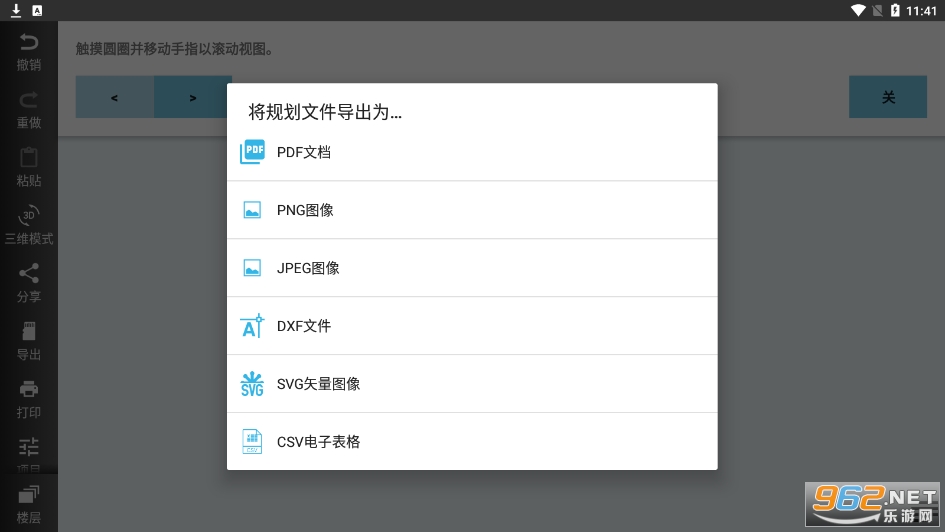
Task: Click the DXF file icon
Action: pos(252,326)
